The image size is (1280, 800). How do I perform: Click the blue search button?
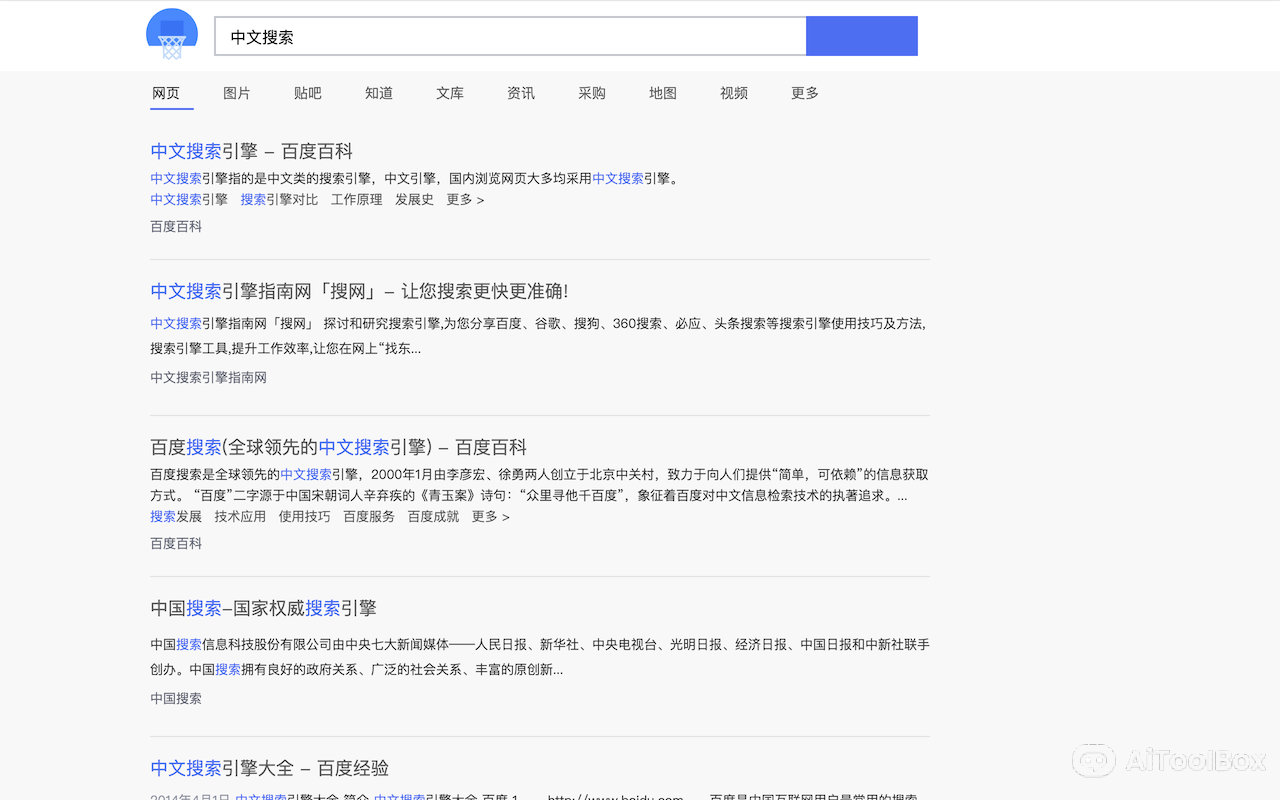pyautogui.click(x=861, y=35)
